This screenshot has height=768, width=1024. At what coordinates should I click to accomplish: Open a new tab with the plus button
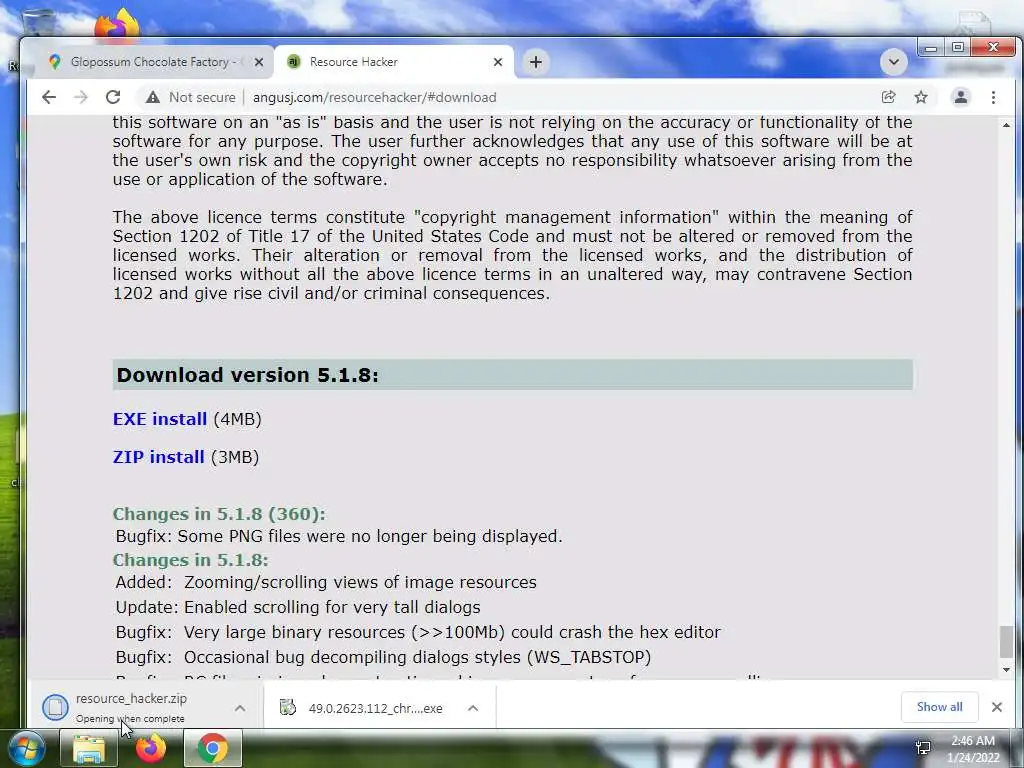click(x=536, y=62)
